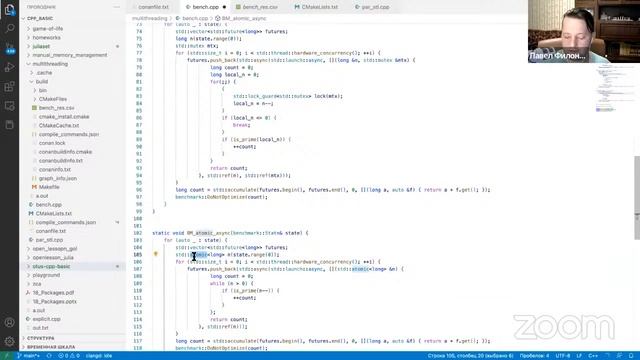The width and height of the screenshot is (640, 360).
Task: Switch to the CMakeLists.txt tab
Action: (x=319, y=7)
